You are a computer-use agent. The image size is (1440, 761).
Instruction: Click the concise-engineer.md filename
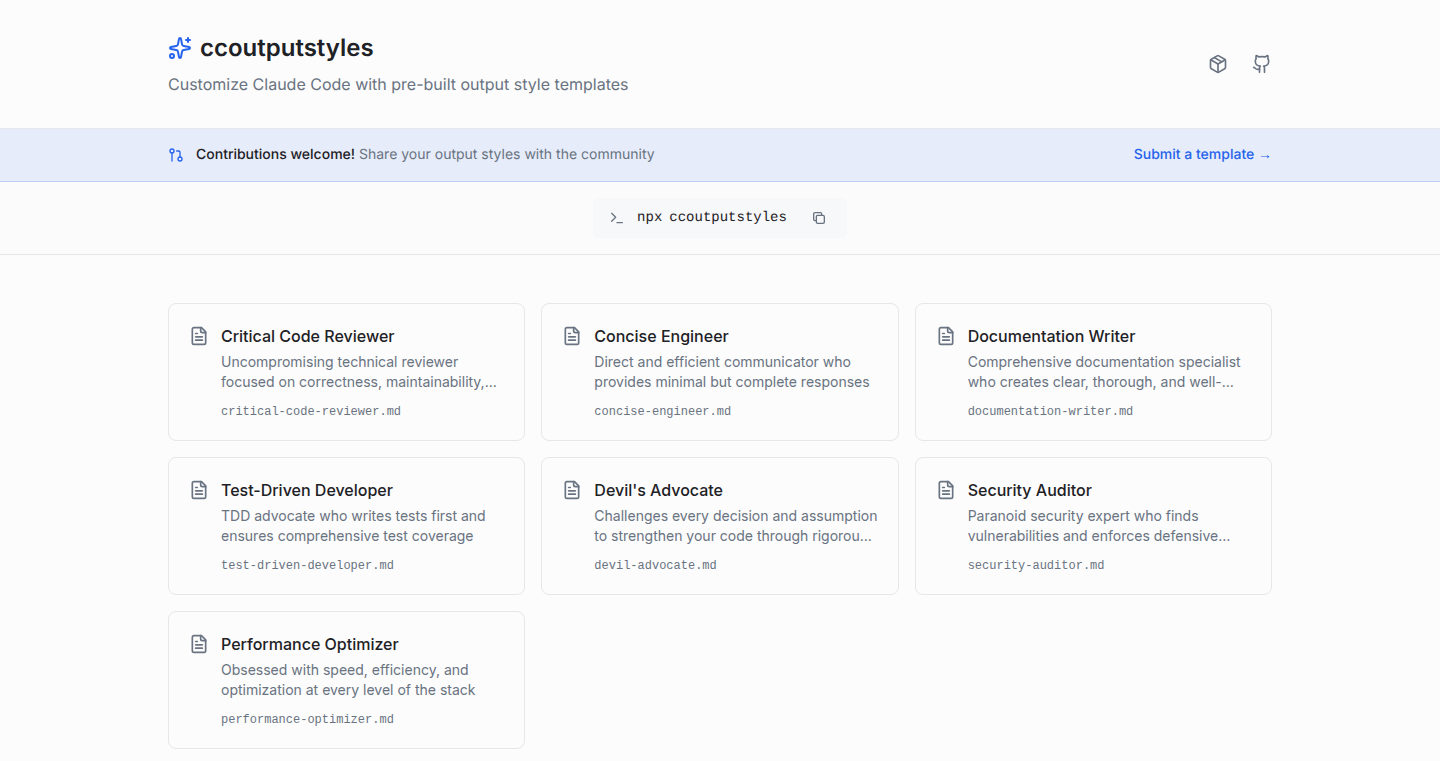pos(662,411)
